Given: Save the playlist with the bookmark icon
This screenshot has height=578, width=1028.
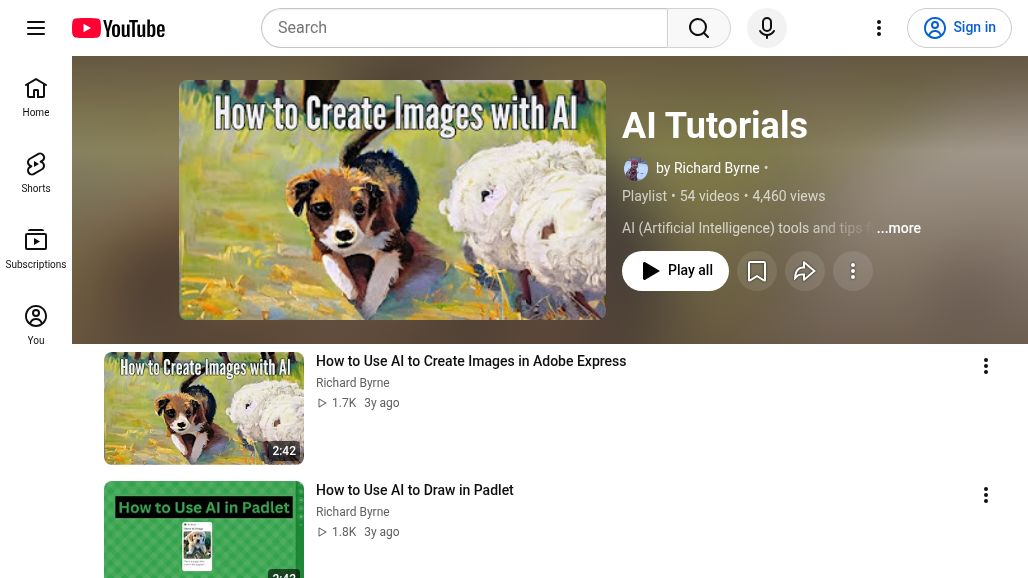Looking at the screenshot, I should (x=757, y=271).
